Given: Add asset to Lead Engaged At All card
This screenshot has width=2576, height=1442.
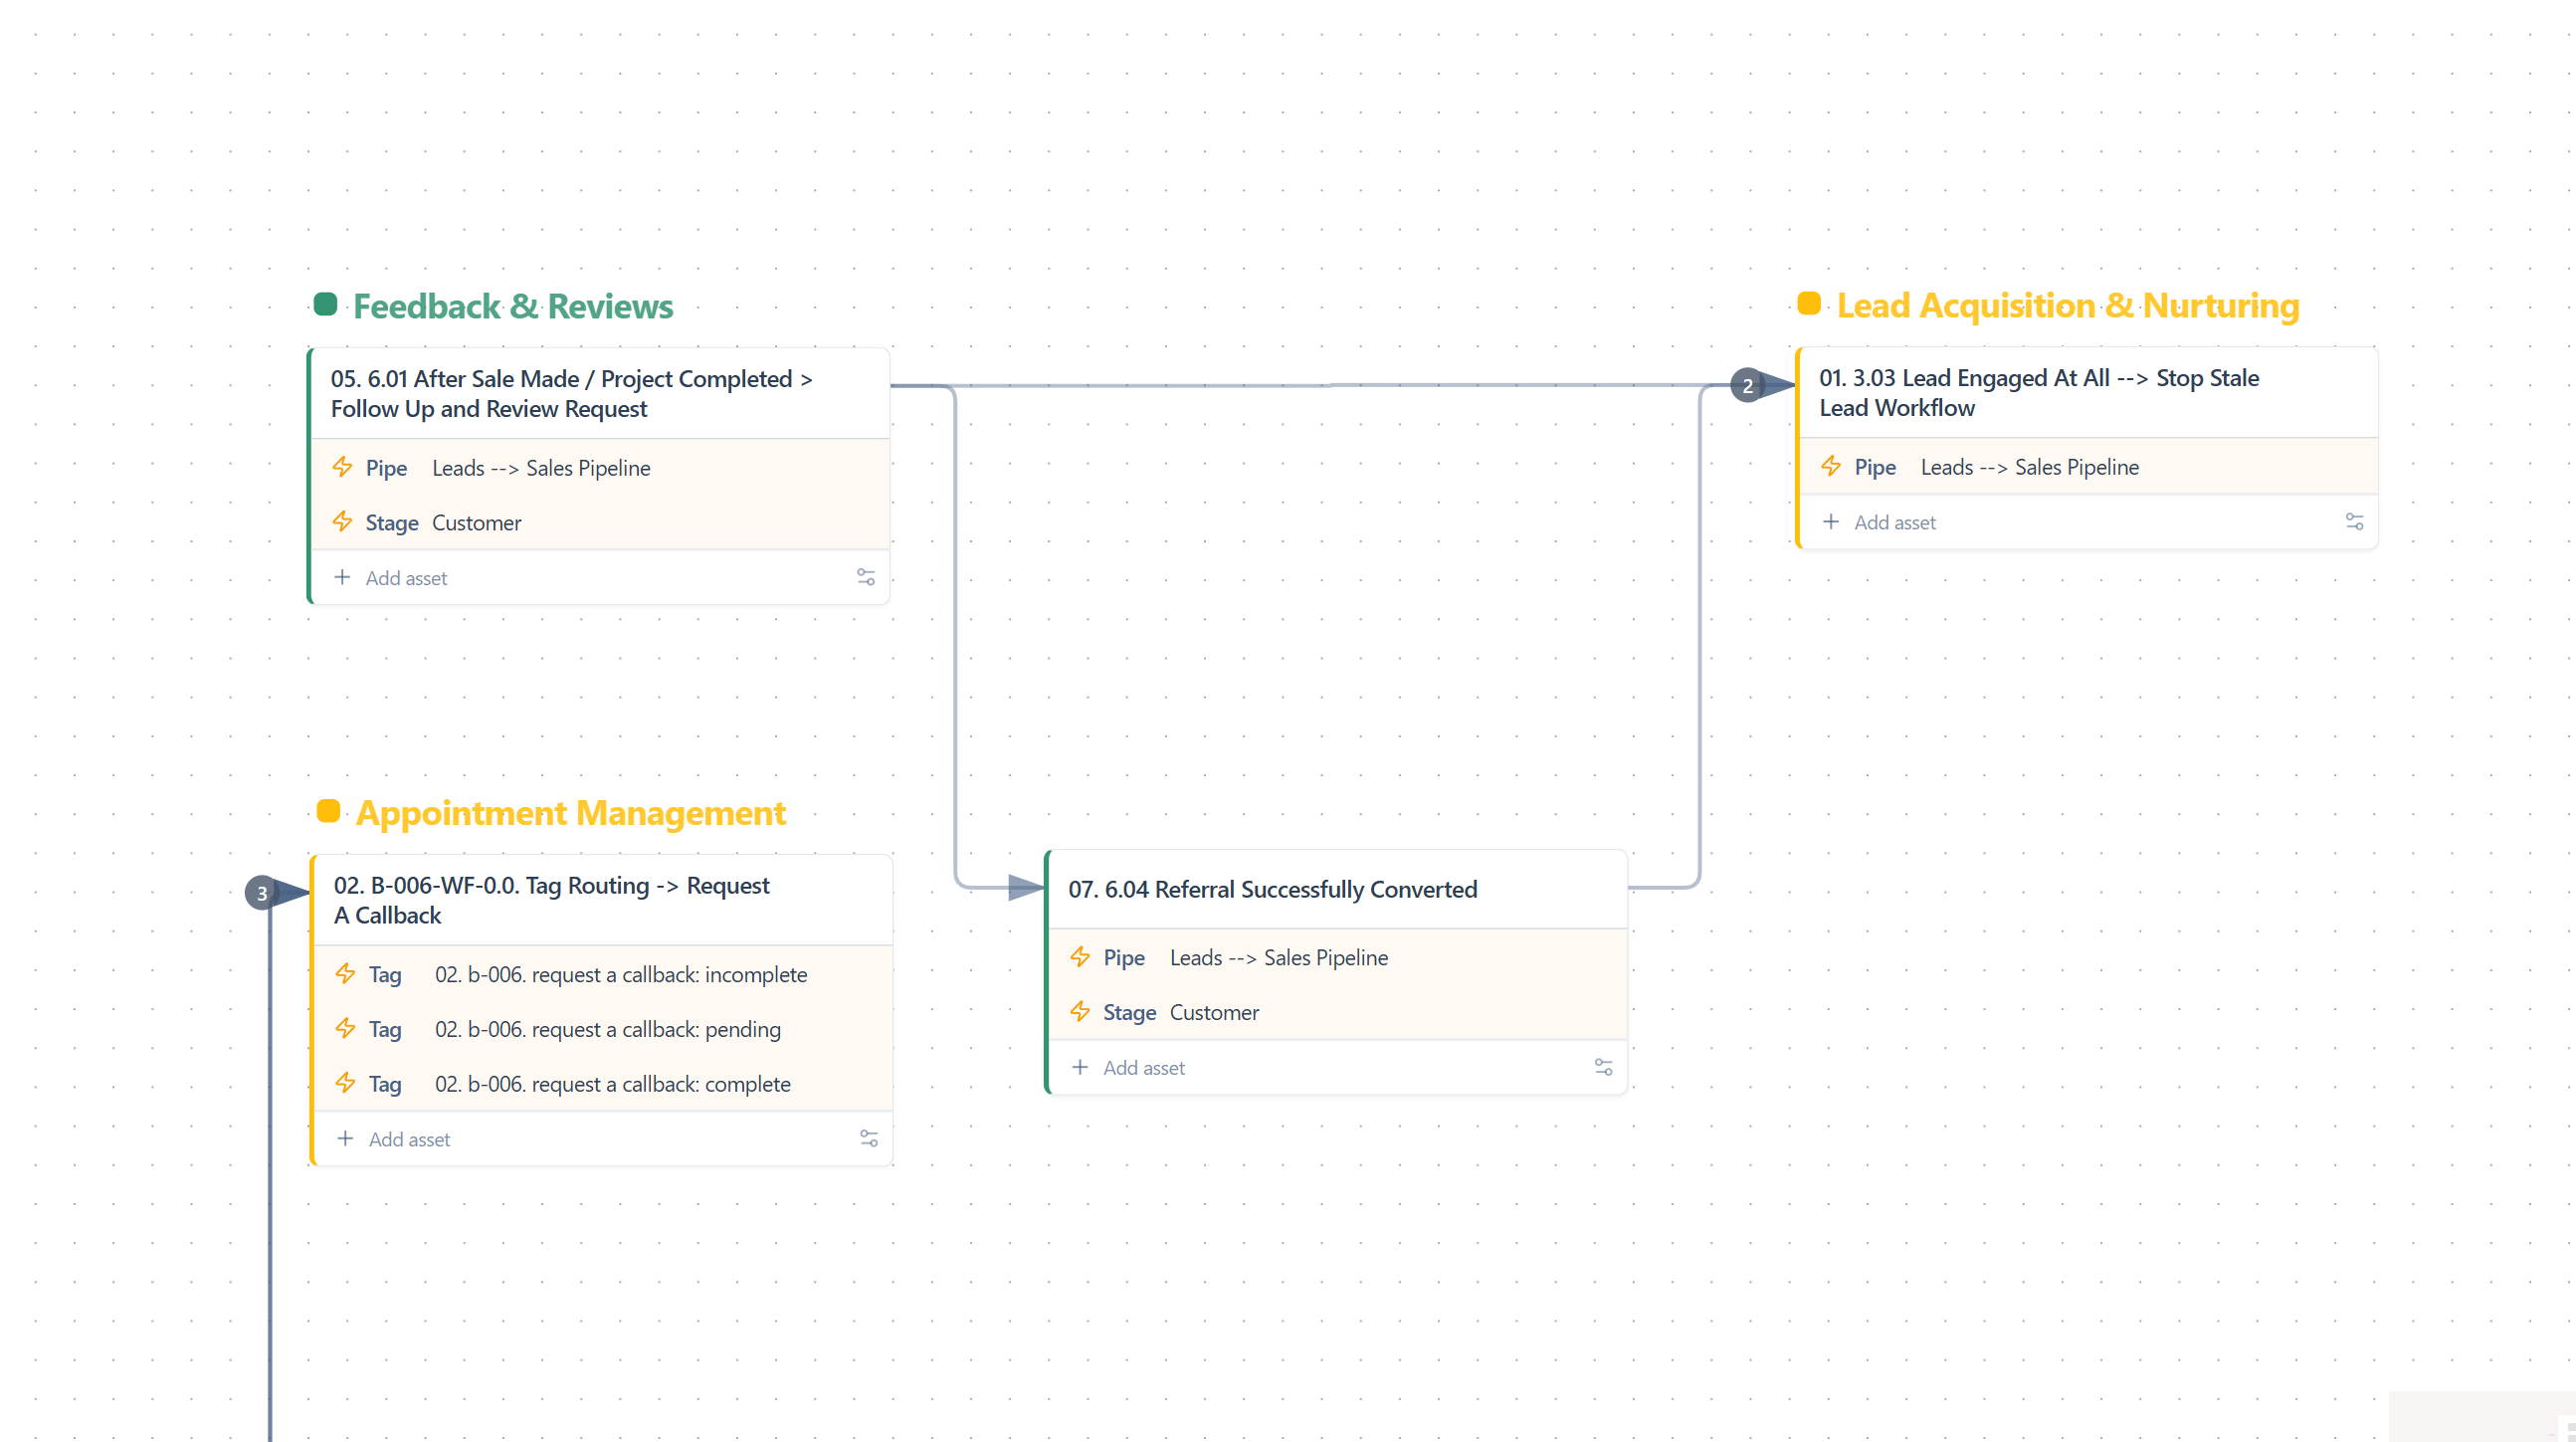Looking at the screenshot, I should tap(1895, 522).
